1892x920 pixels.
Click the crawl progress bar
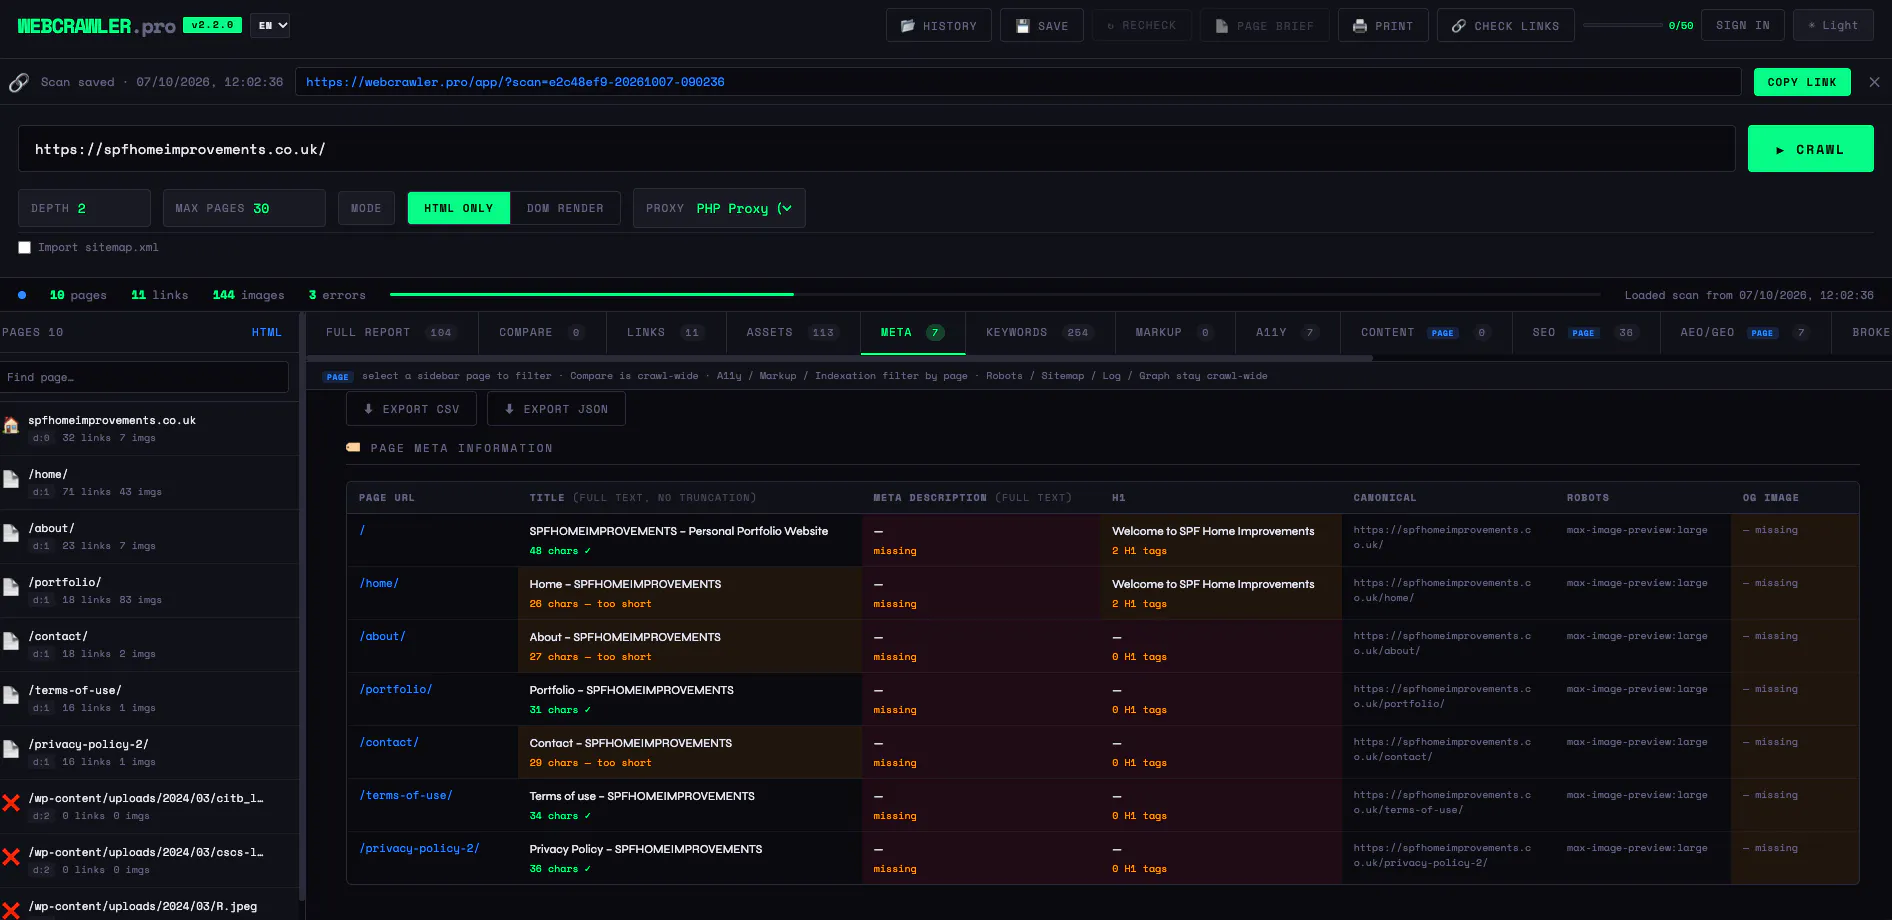click(995, 294)
